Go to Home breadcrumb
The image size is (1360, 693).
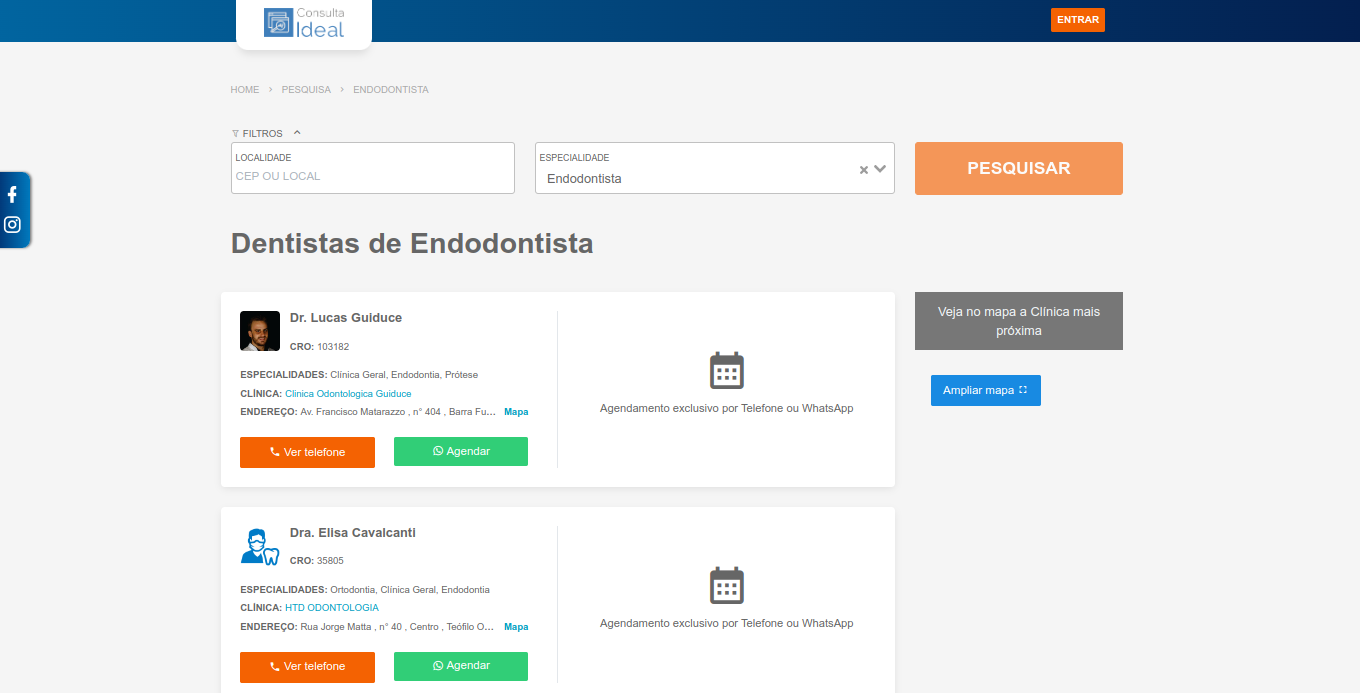coord(245,90)
